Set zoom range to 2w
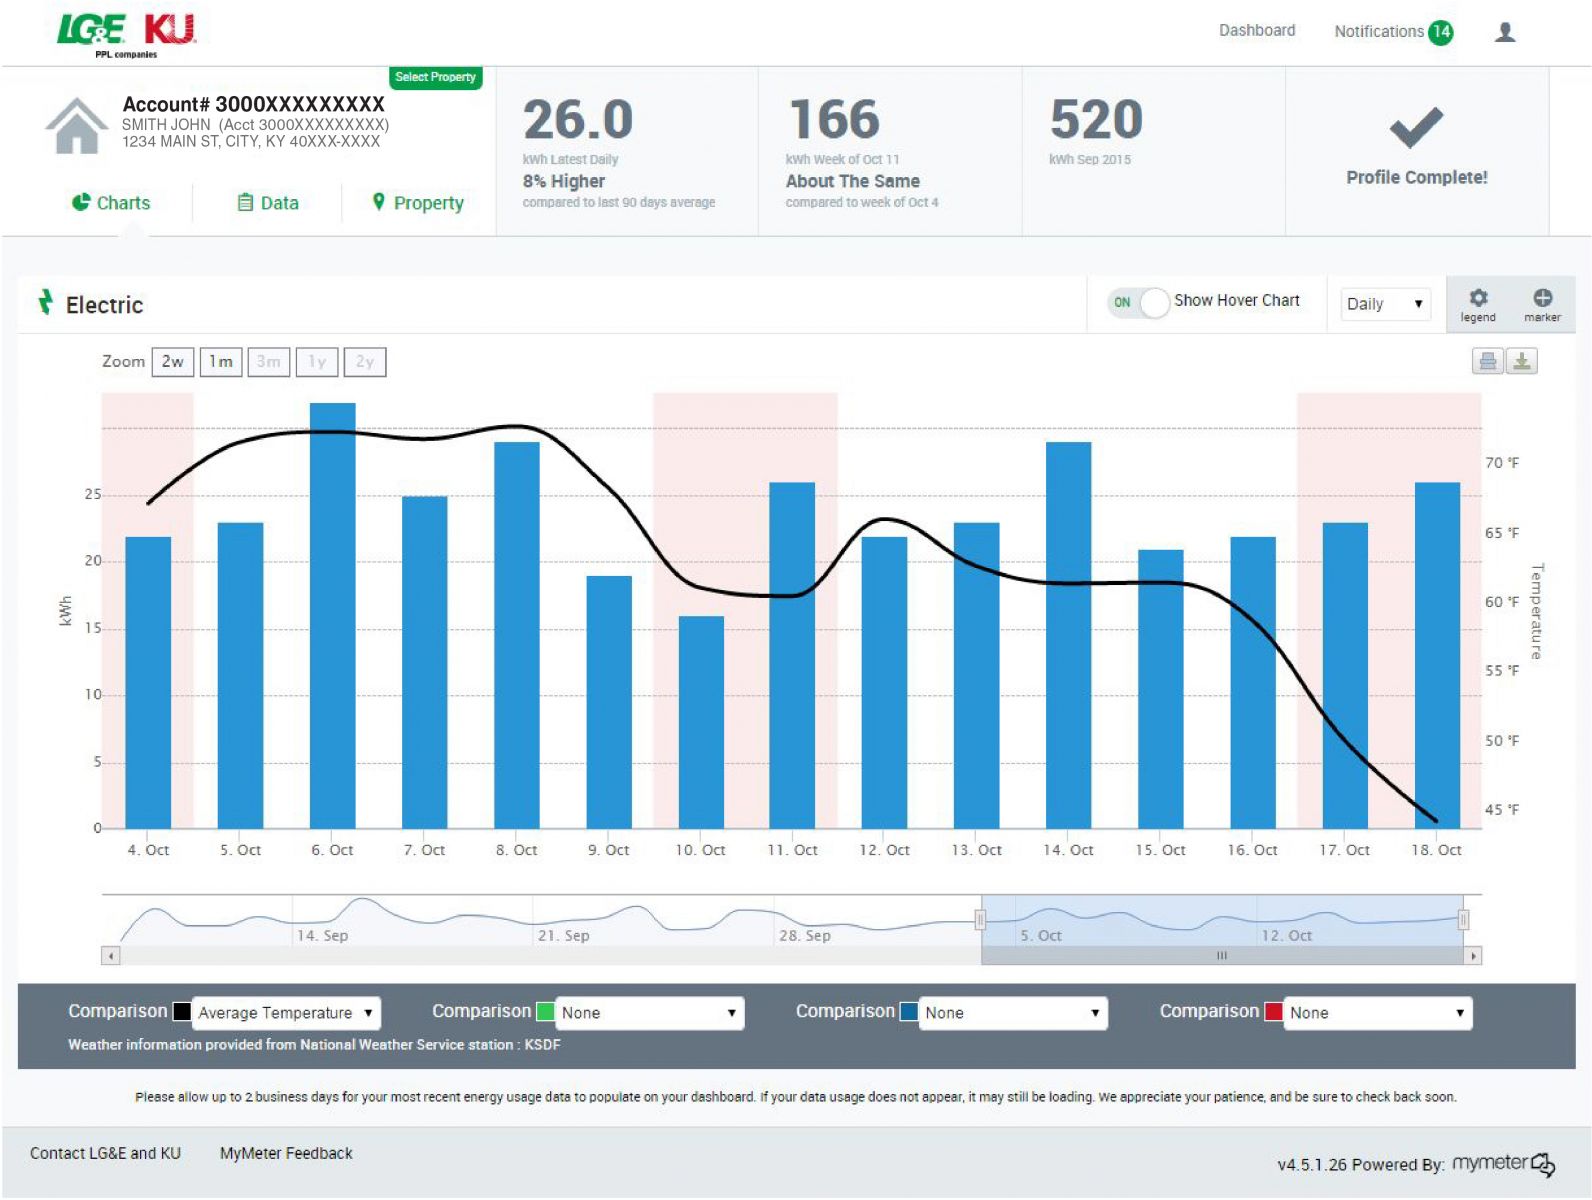The image size is (1592, 1200). pos(173,362)
